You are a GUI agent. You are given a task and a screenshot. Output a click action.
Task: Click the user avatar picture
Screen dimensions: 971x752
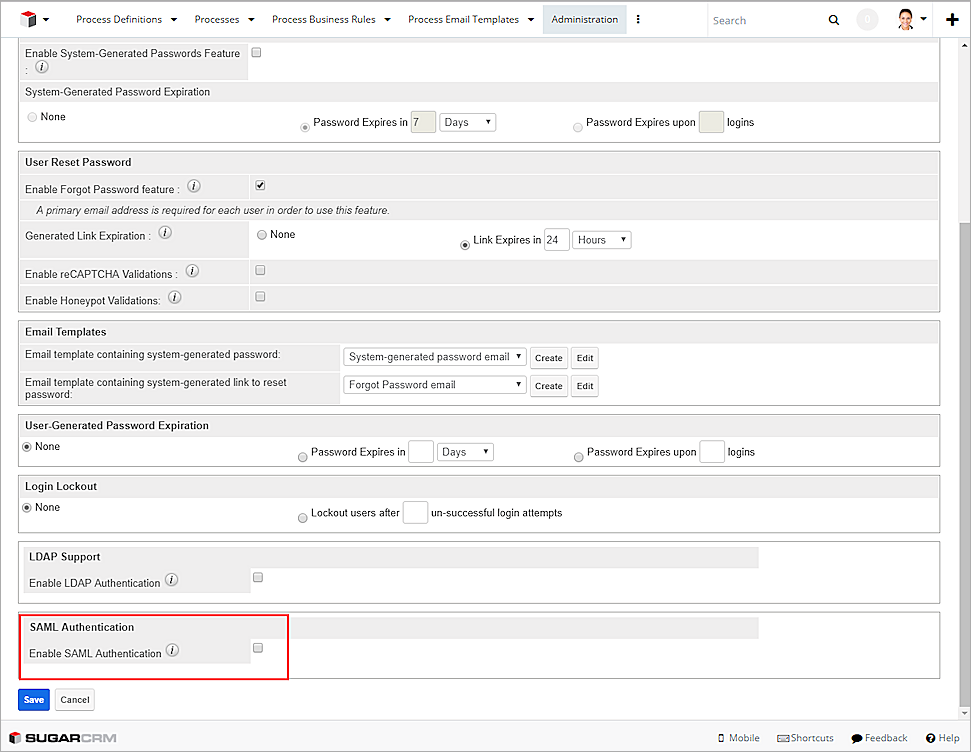pos(905,19)
